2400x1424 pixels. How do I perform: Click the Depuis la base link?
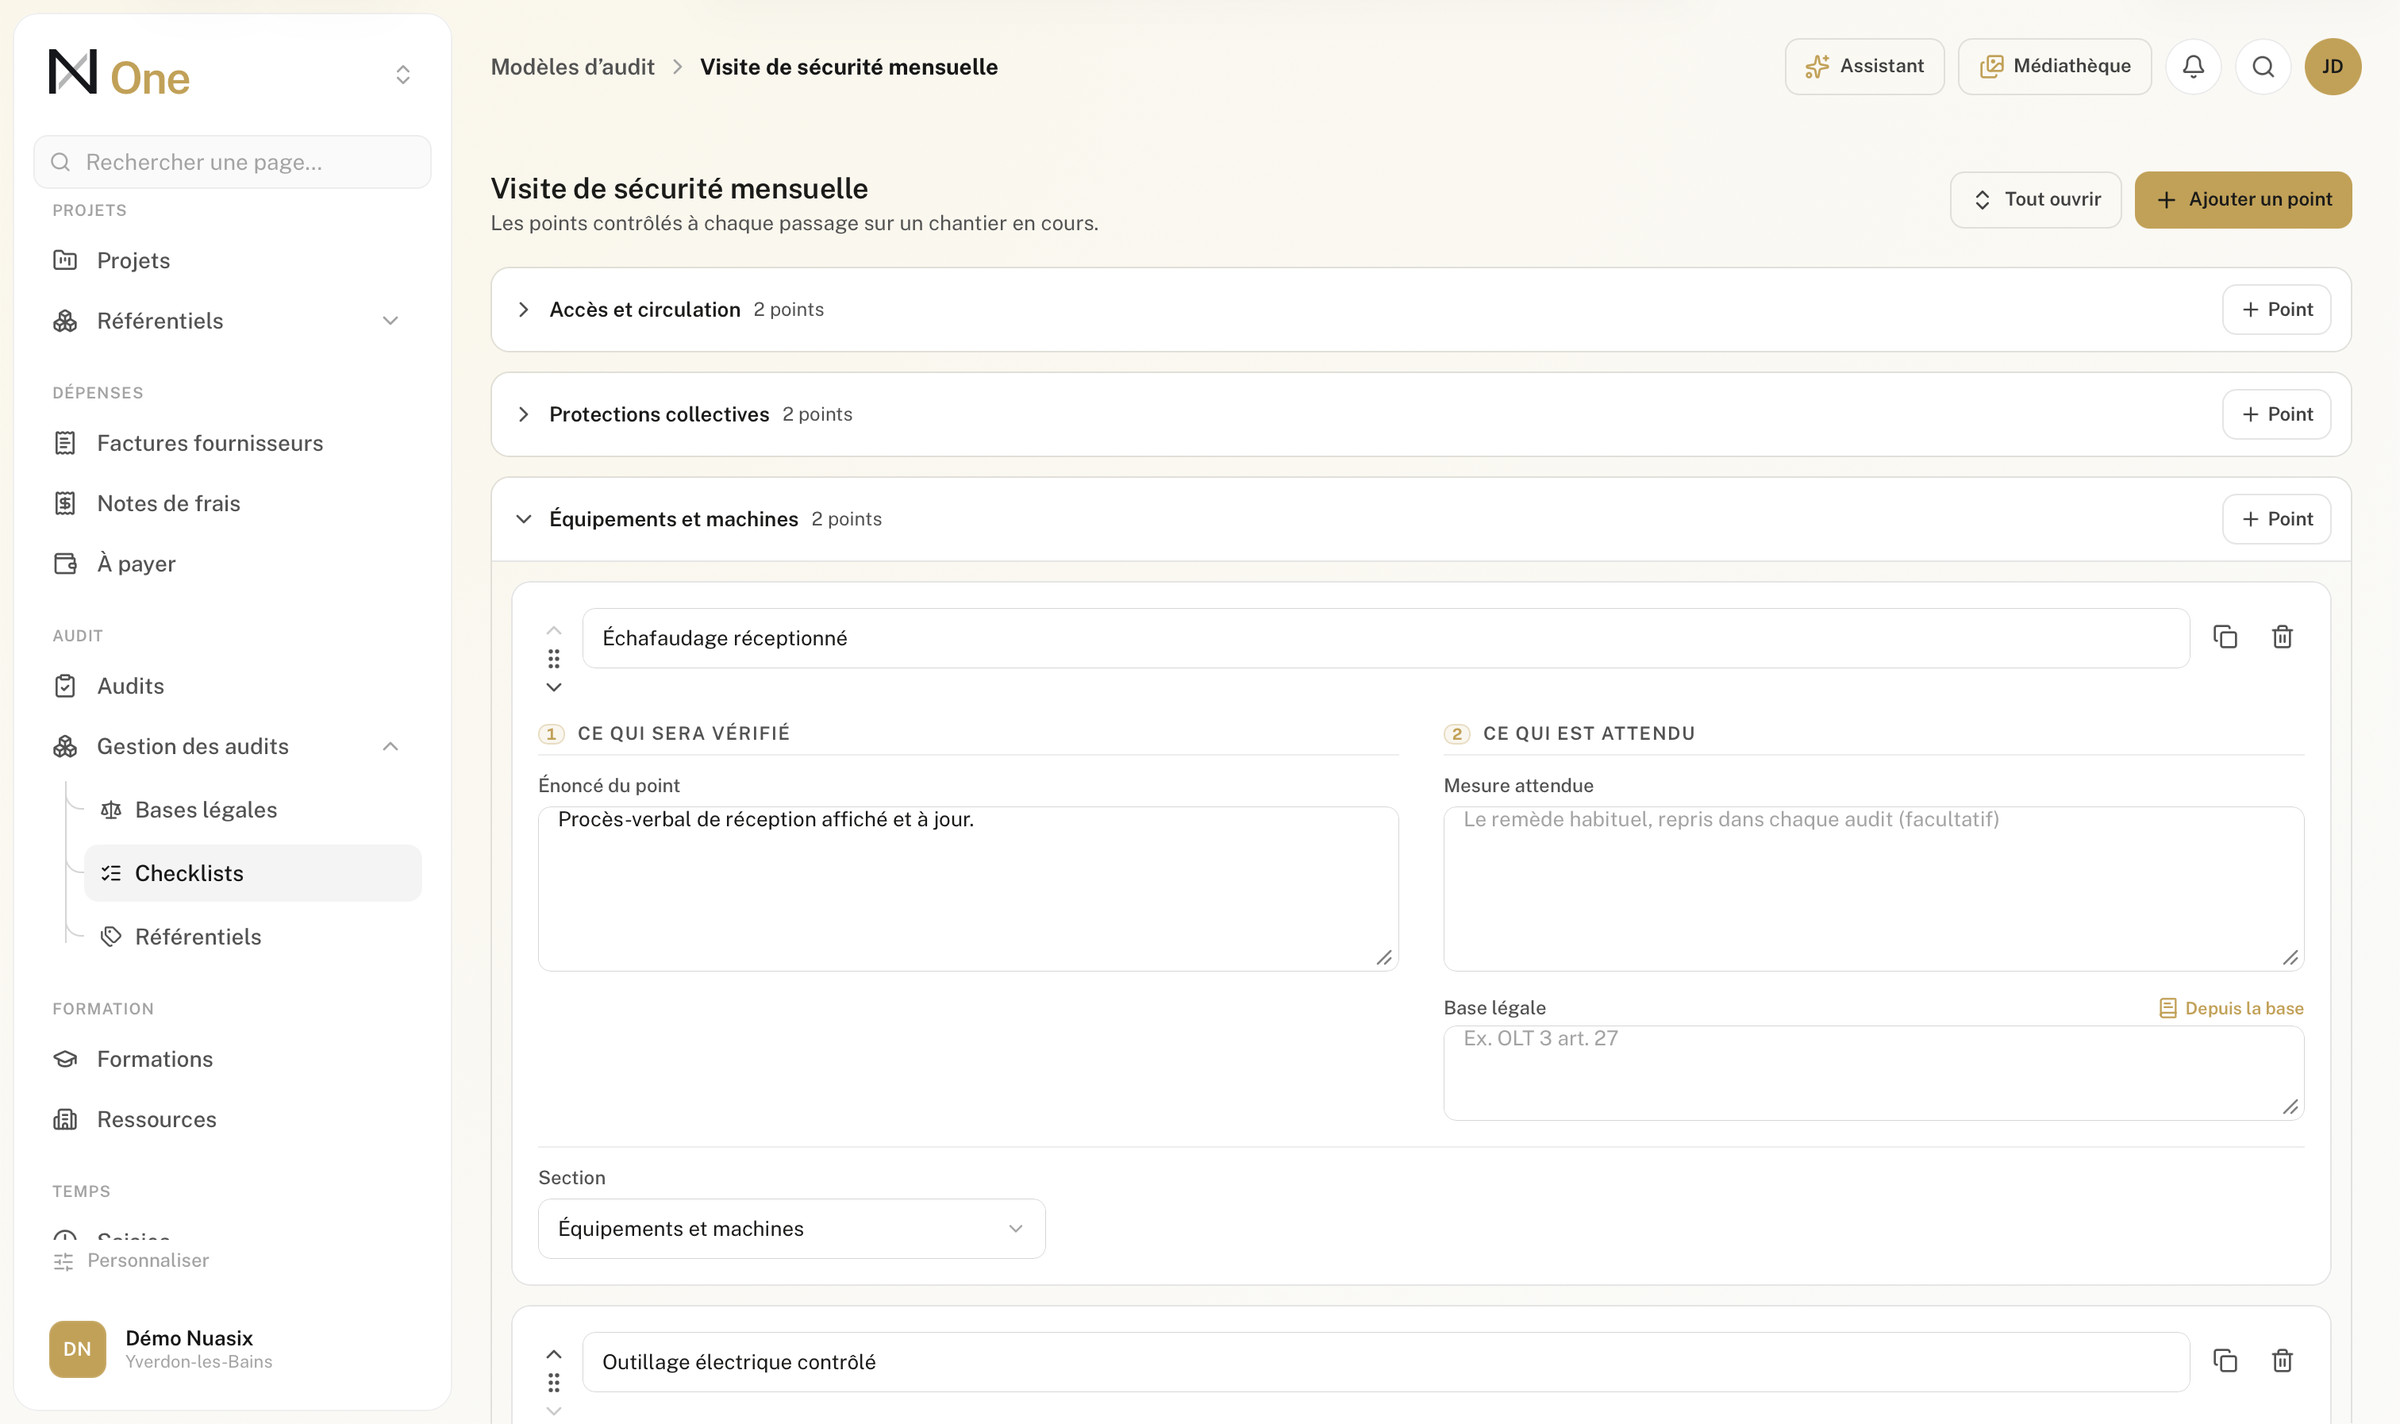(2231, 1008)
